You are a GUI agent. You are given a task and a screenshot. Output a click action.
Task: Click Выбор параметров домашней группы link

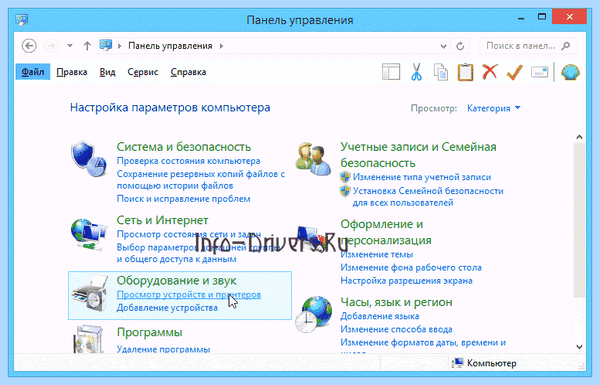[x=197, y=253]
